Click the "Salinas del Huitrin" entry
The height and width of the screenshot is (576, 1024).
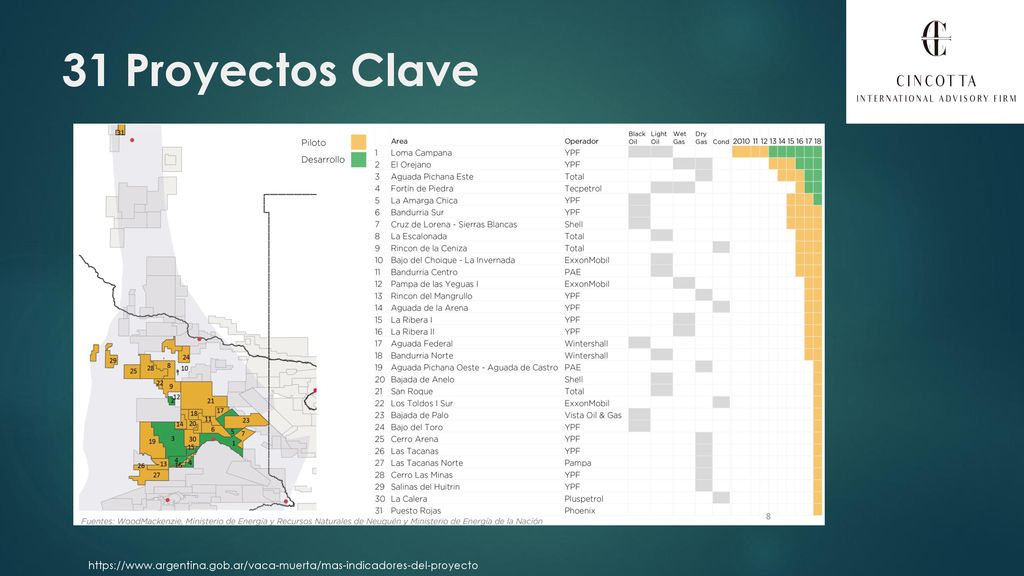pyautogui.click(x=425, y=487)
